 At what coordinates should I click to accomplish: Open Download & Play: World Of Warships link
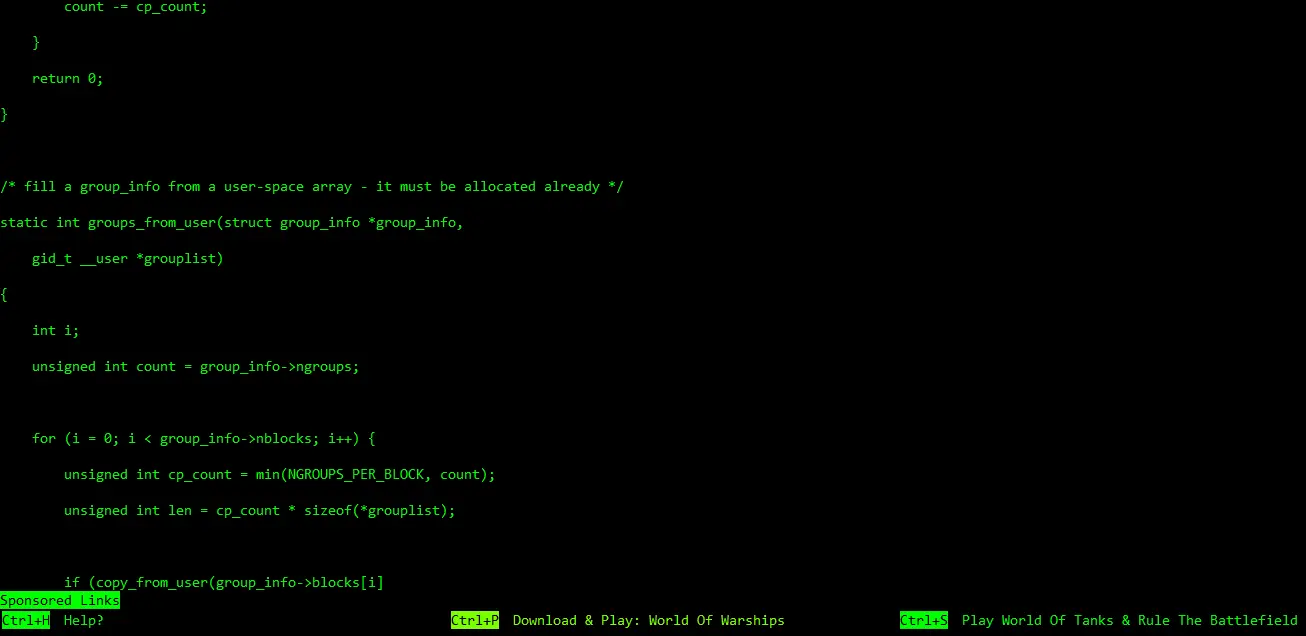point(648,620)
